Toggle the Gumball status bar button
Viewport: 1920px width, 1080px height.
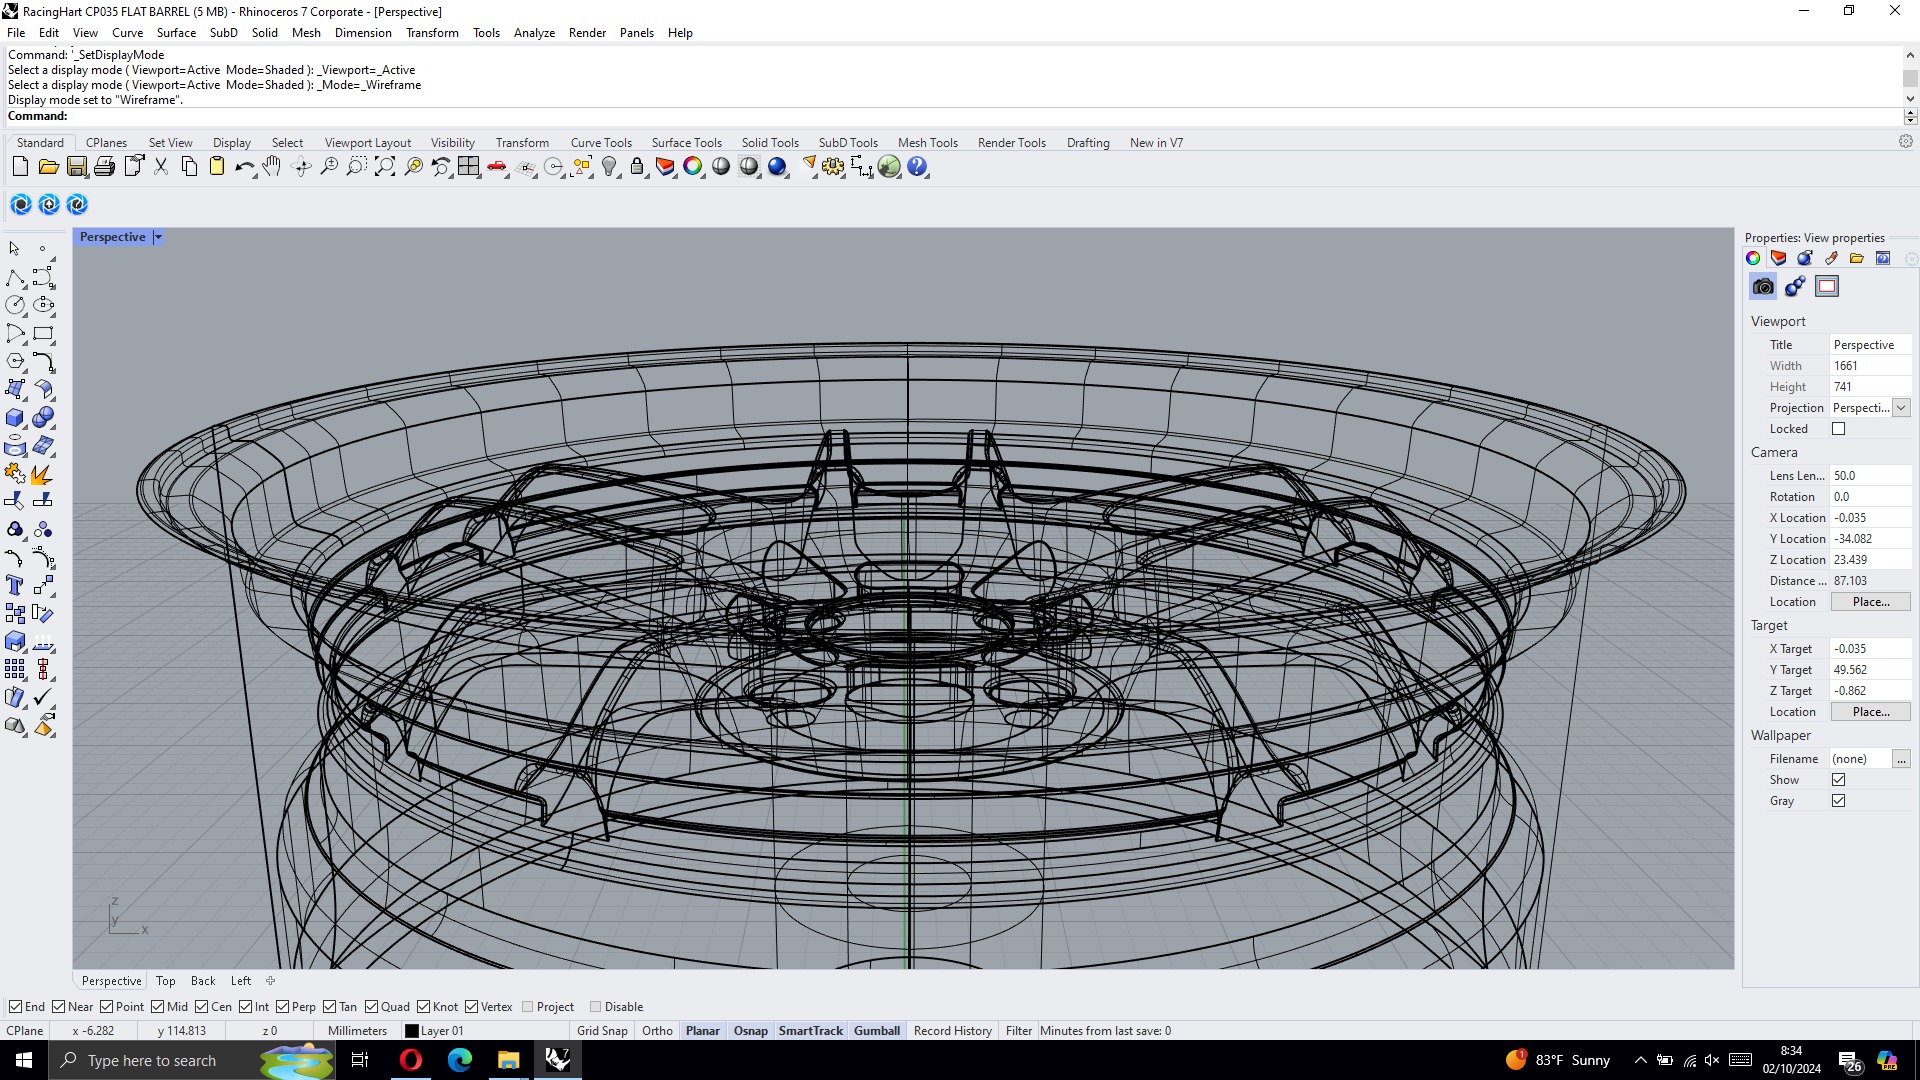(876, 1031)
